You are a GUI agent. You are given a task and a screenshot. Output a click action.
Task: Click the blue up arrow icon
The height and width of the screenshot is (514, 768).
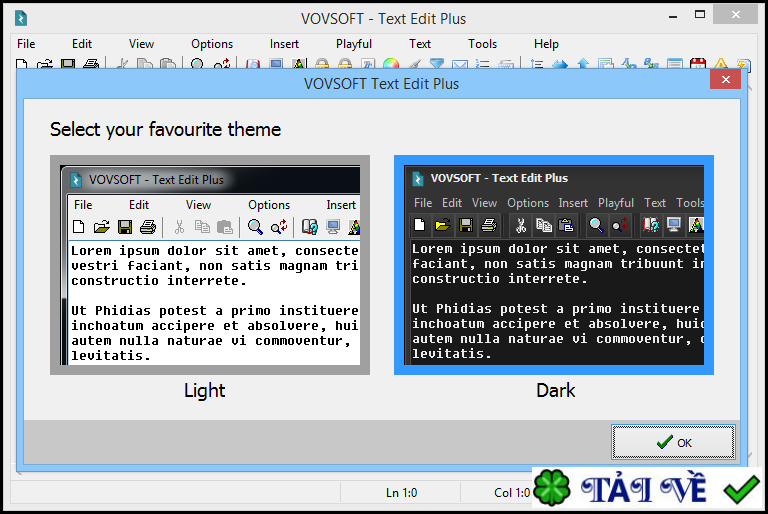[583, 64]
